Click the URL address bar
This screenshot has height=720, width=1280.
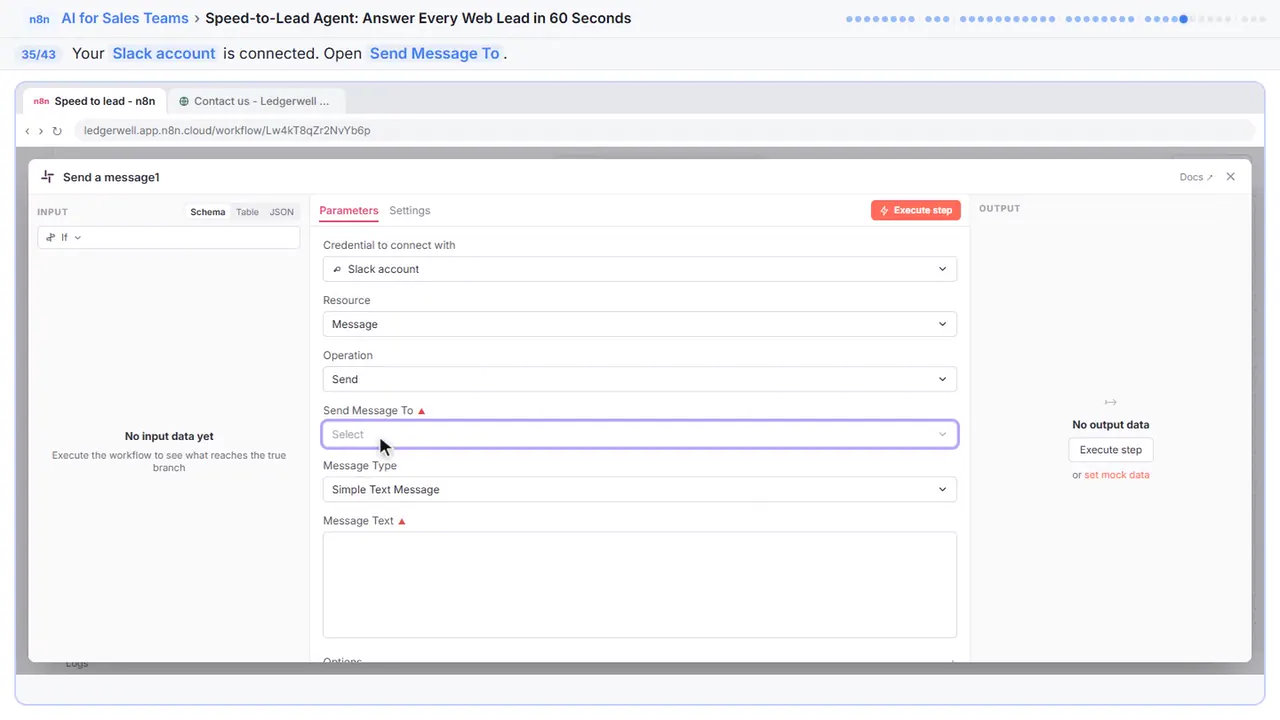(664, 130)
